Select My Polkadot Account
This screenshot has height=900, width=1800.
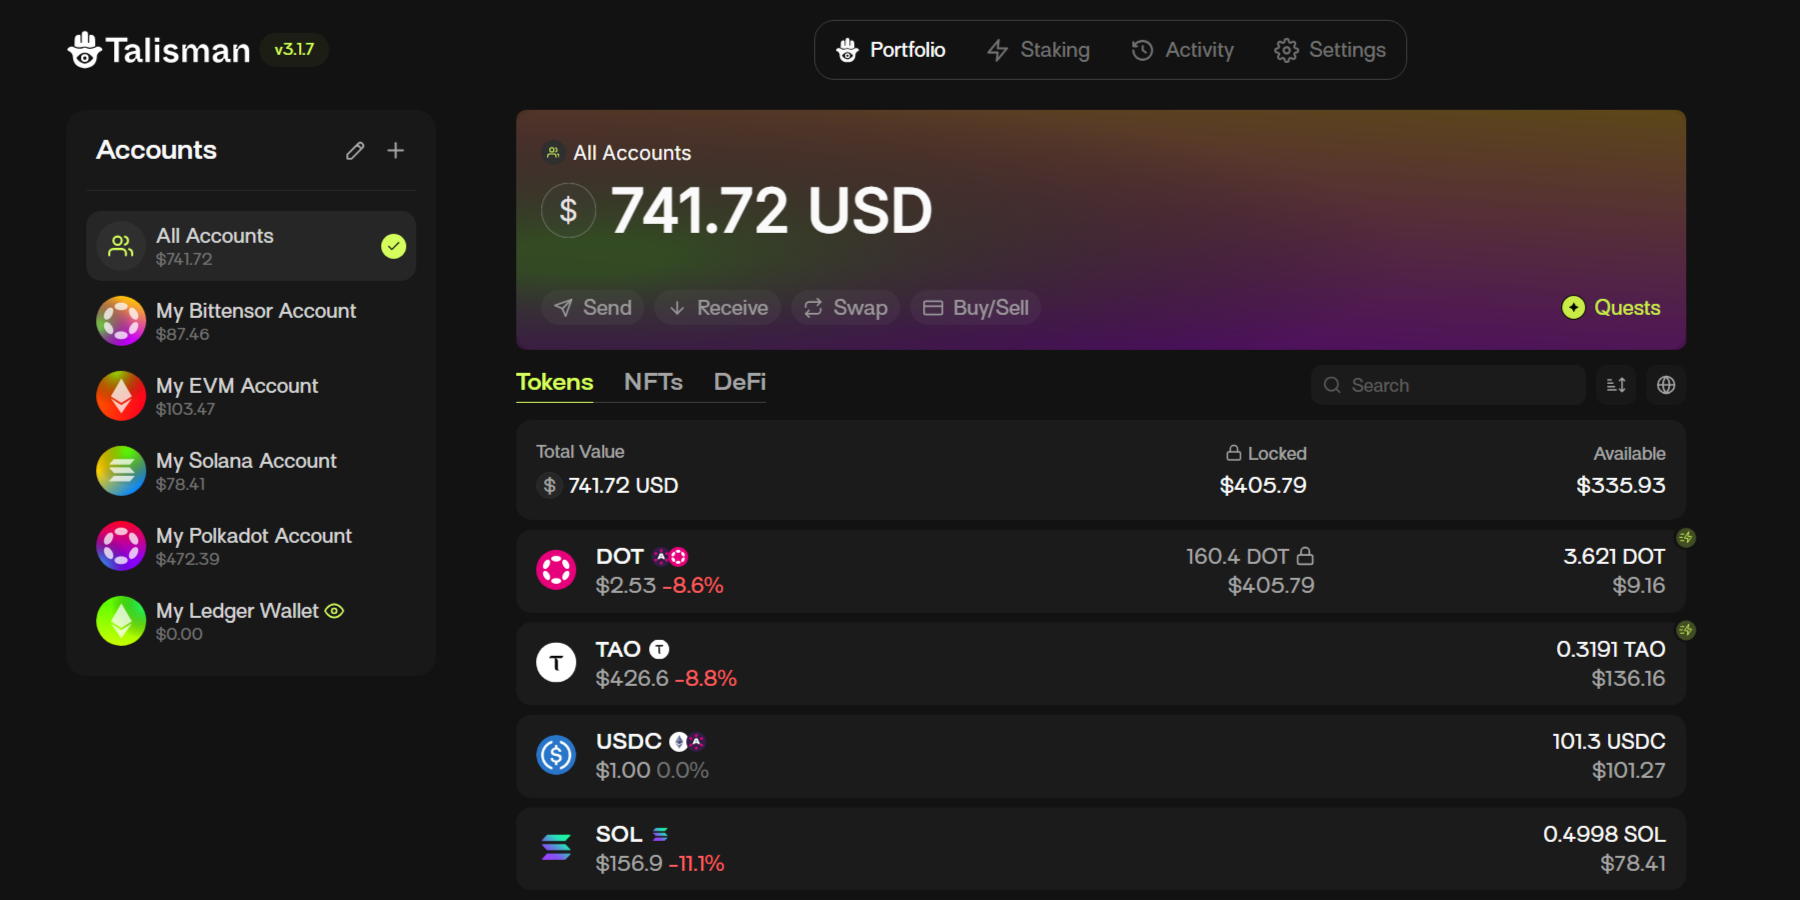[252, 546]
